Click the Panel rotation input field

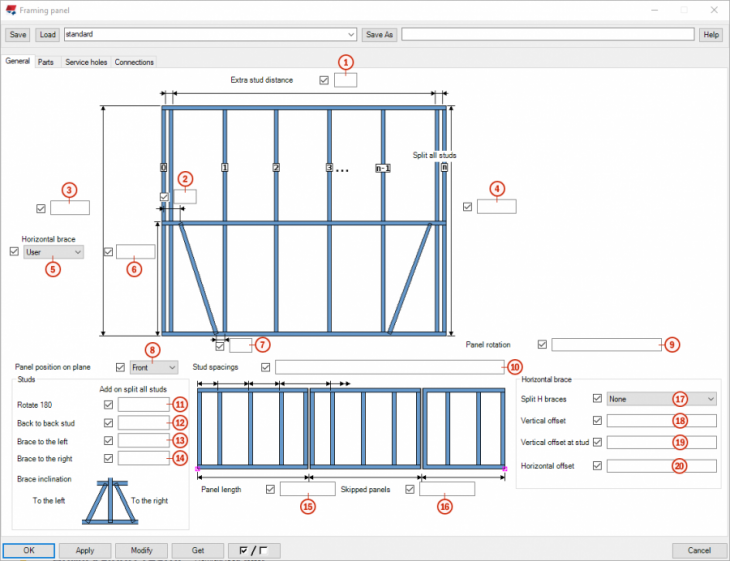[606, 345]
